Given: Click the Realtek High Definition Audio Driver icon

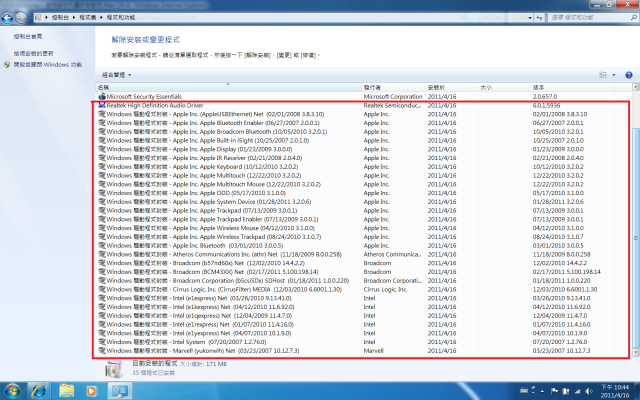Looking at the screenshot, I should 102,105.
